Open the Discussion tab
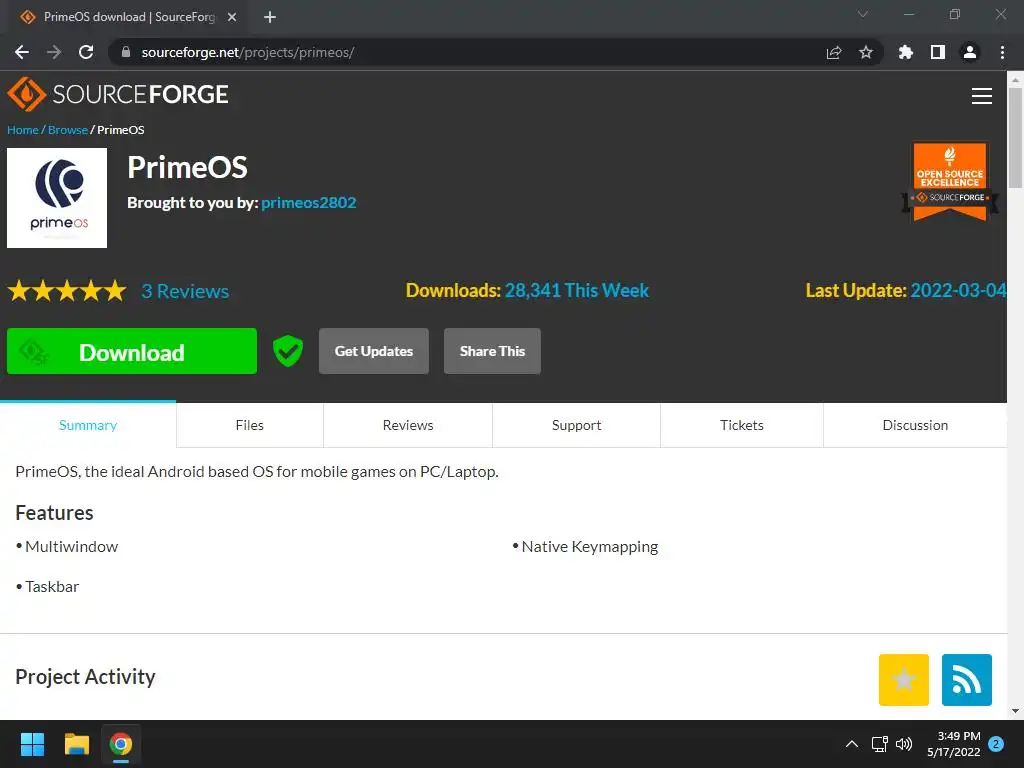The image size is (1024, 768). tap(915, 425)
